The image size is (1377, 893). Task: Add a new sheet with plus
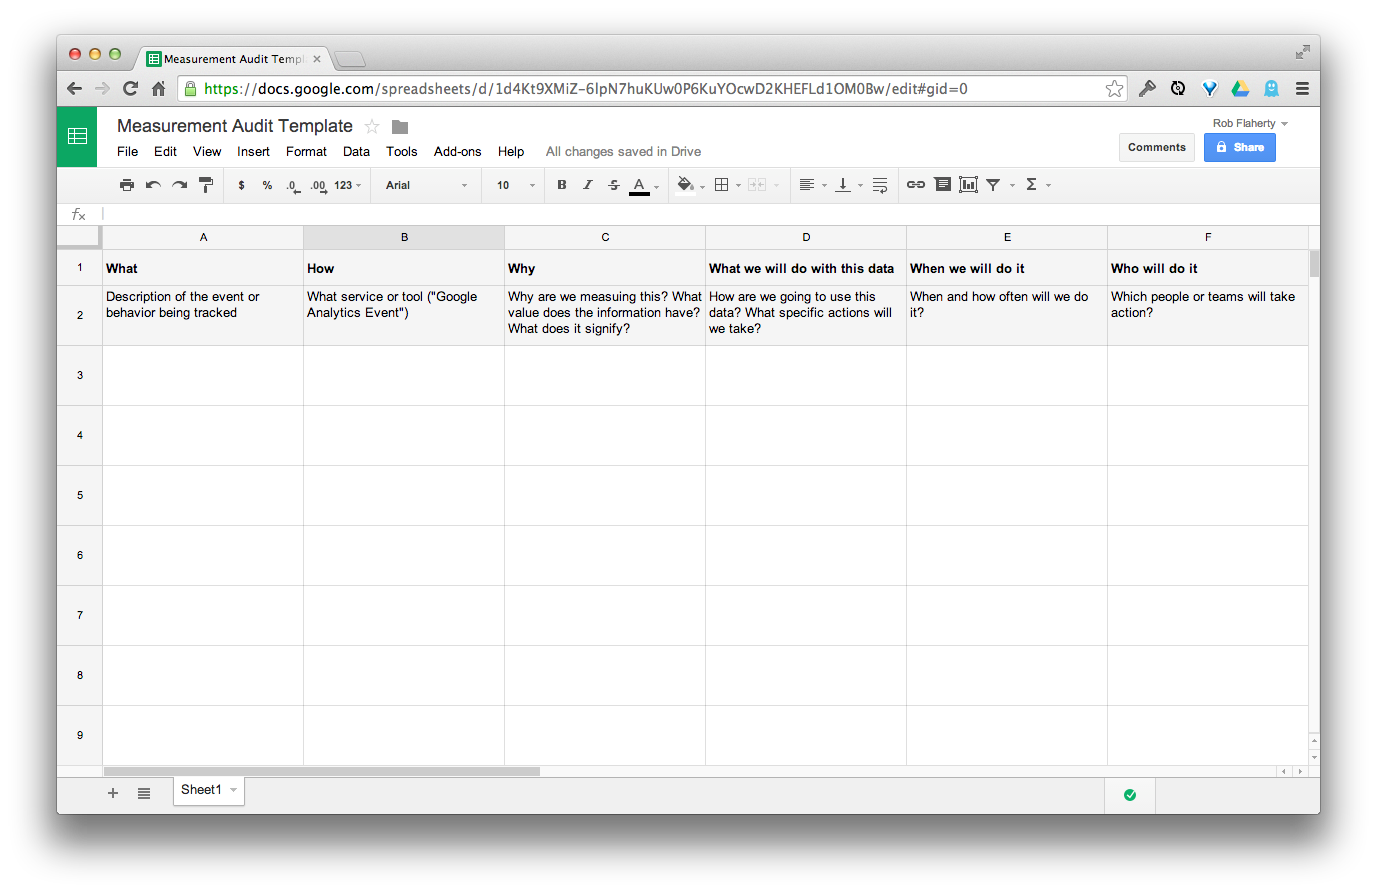tap(113, 793)
